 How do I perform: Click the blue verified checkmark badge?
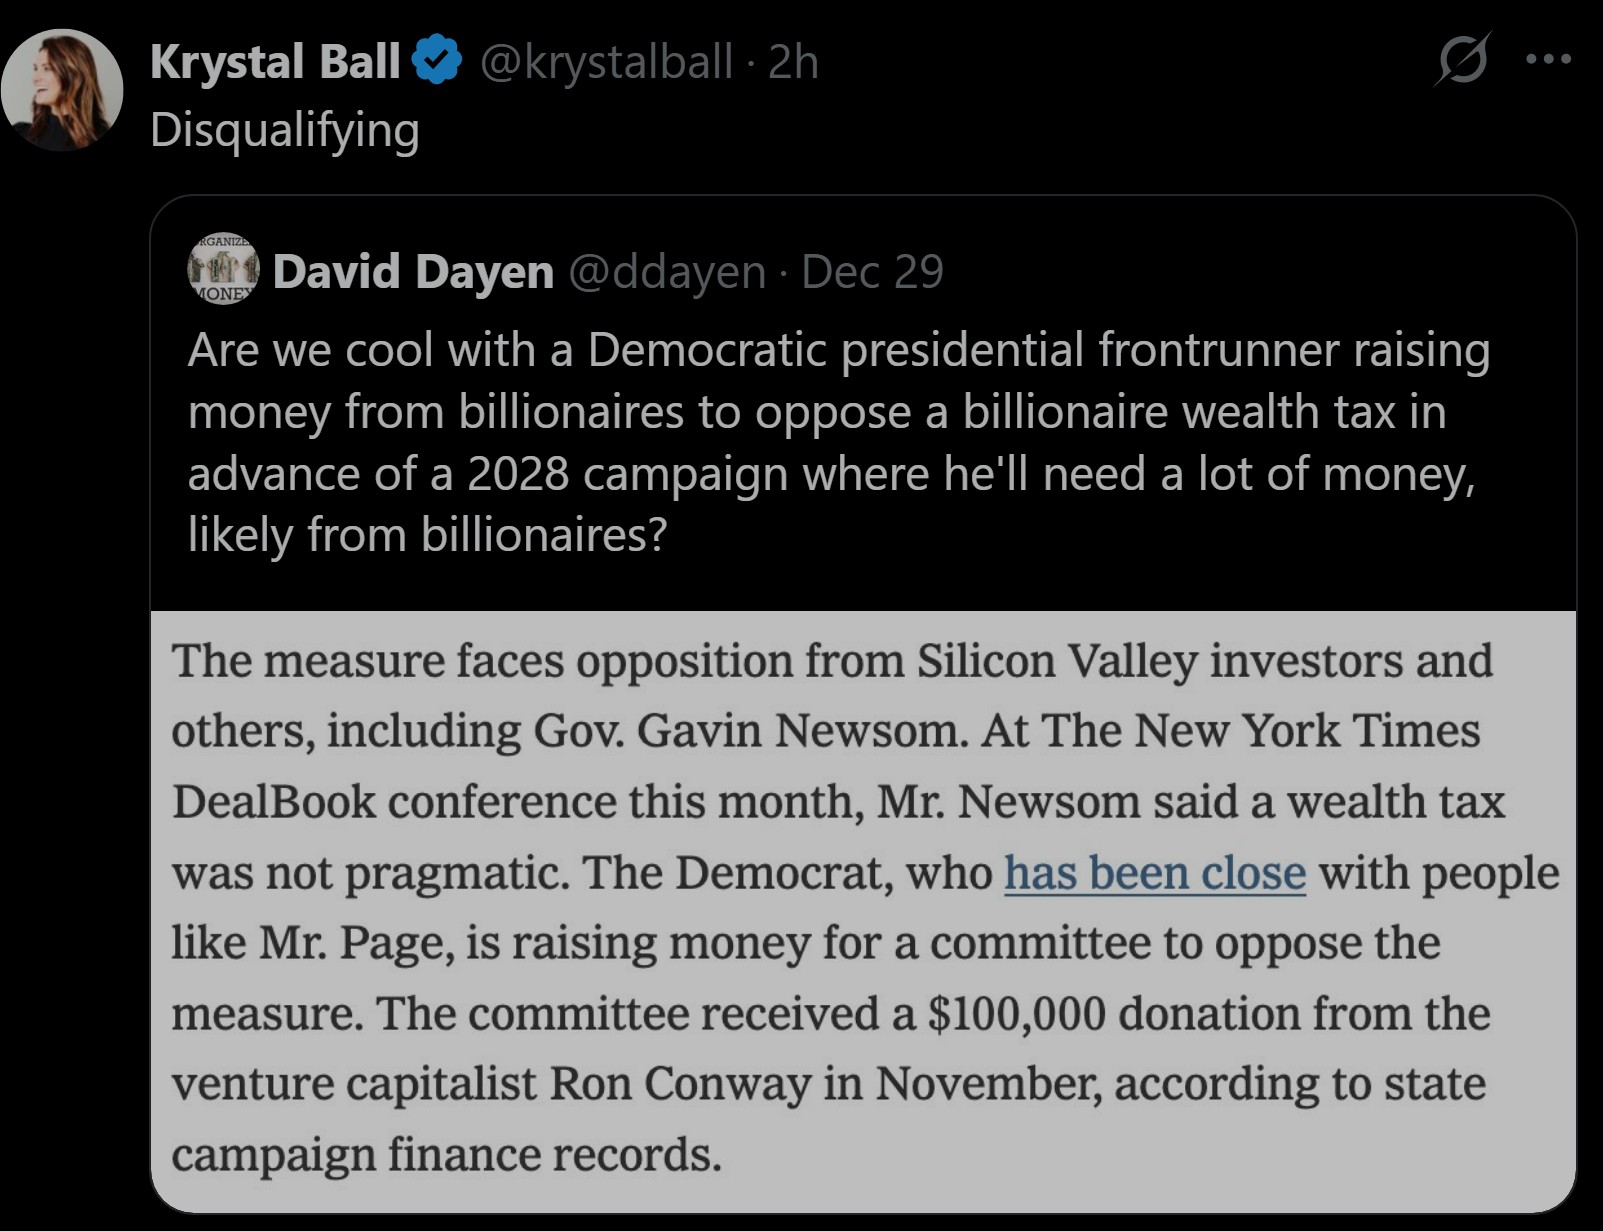pyautogui.click(x=438, y=60)
